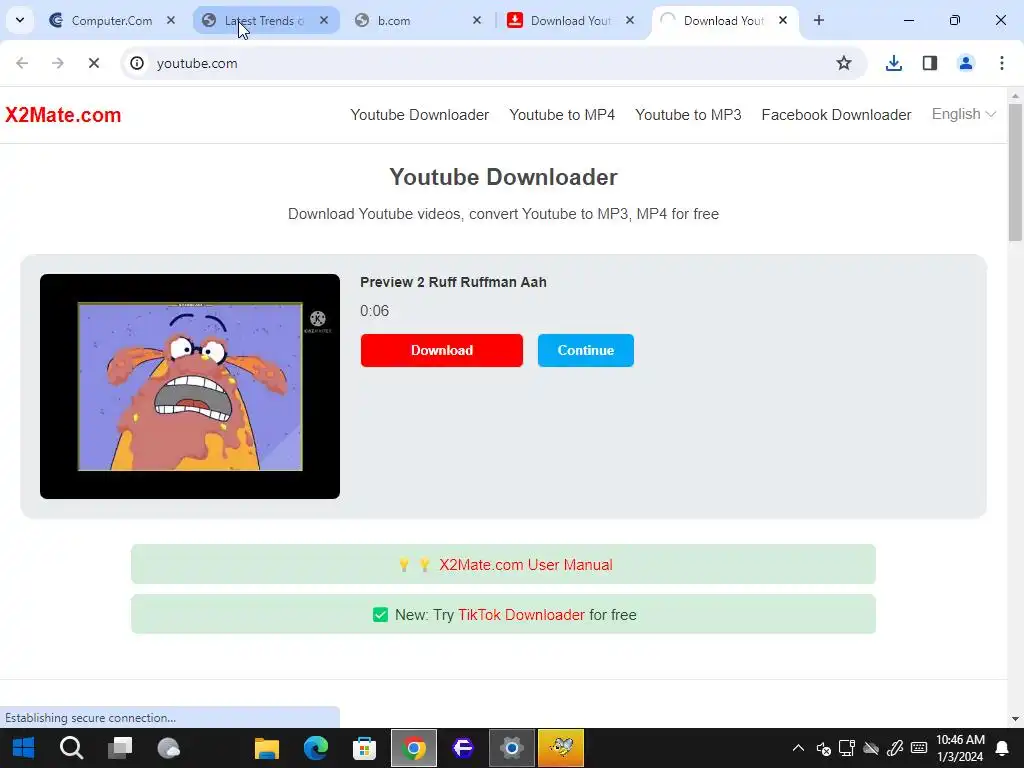Screen dimensions: 1024x768
Task: Toggle Chrome side panel
Action: [930, 63]
